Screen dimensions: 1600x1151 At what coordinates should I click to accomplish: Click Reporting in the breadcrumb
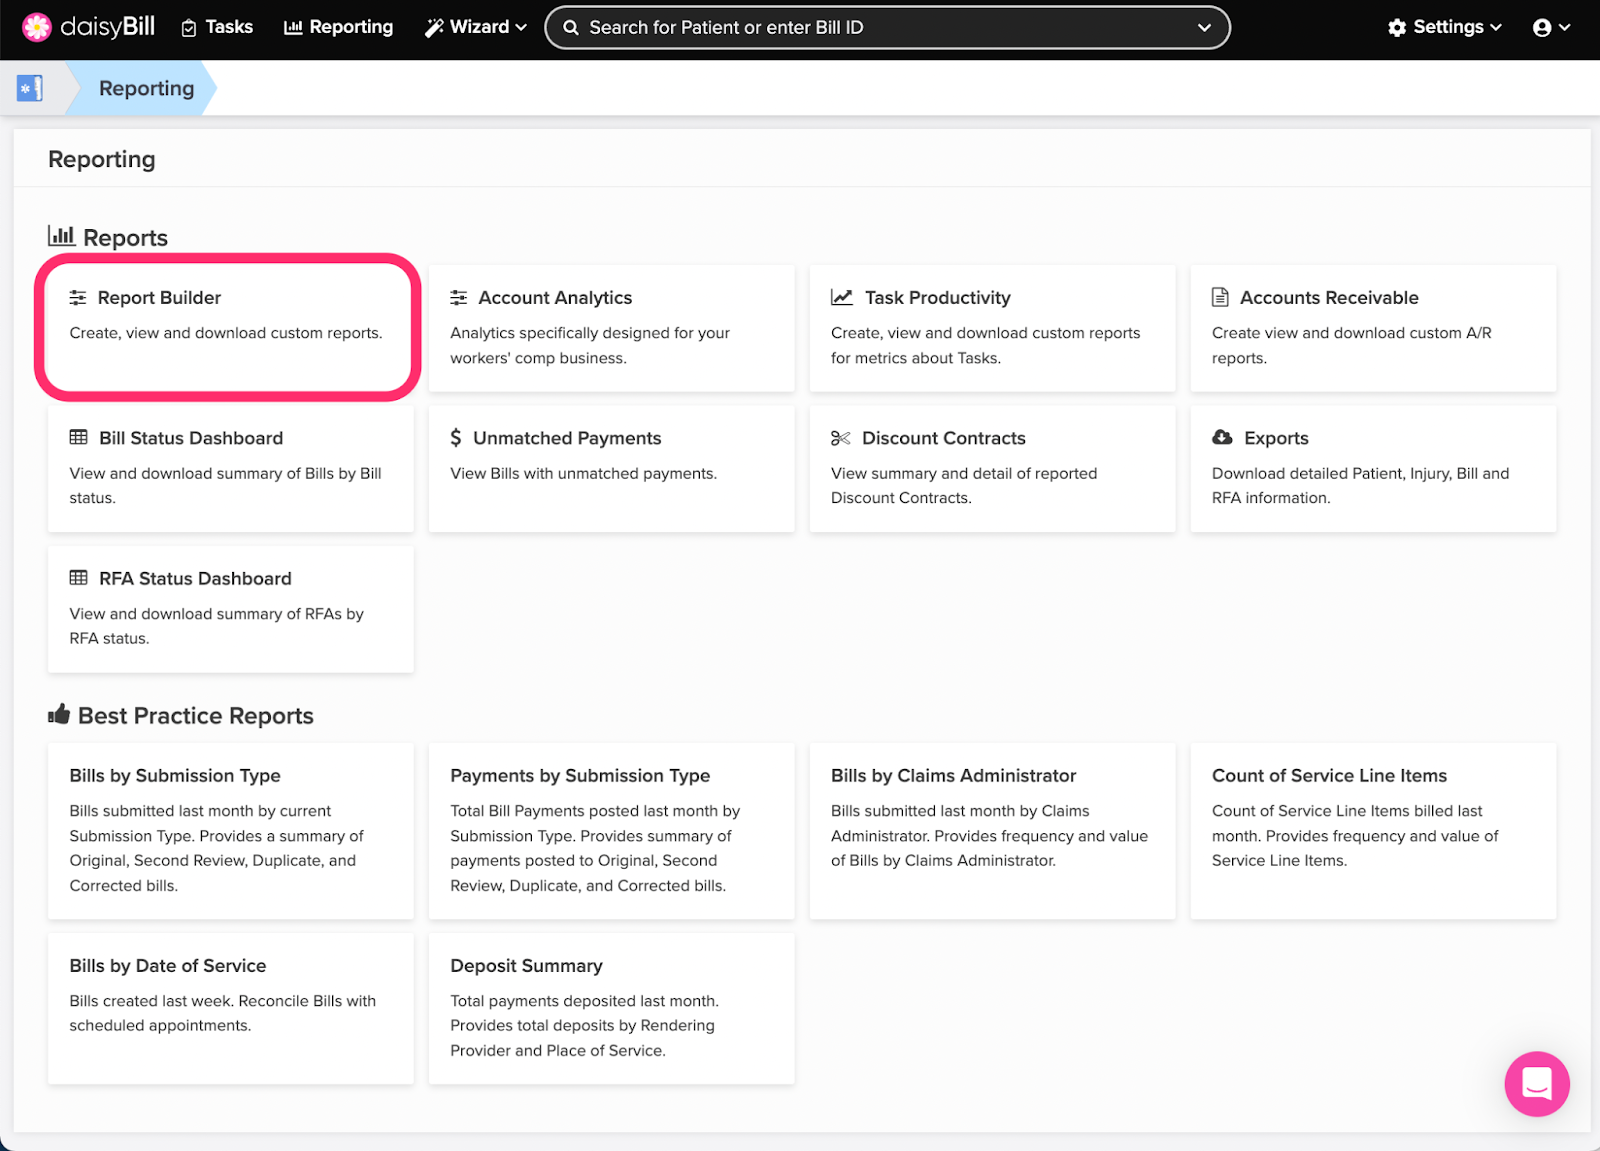tap(145, 88)
